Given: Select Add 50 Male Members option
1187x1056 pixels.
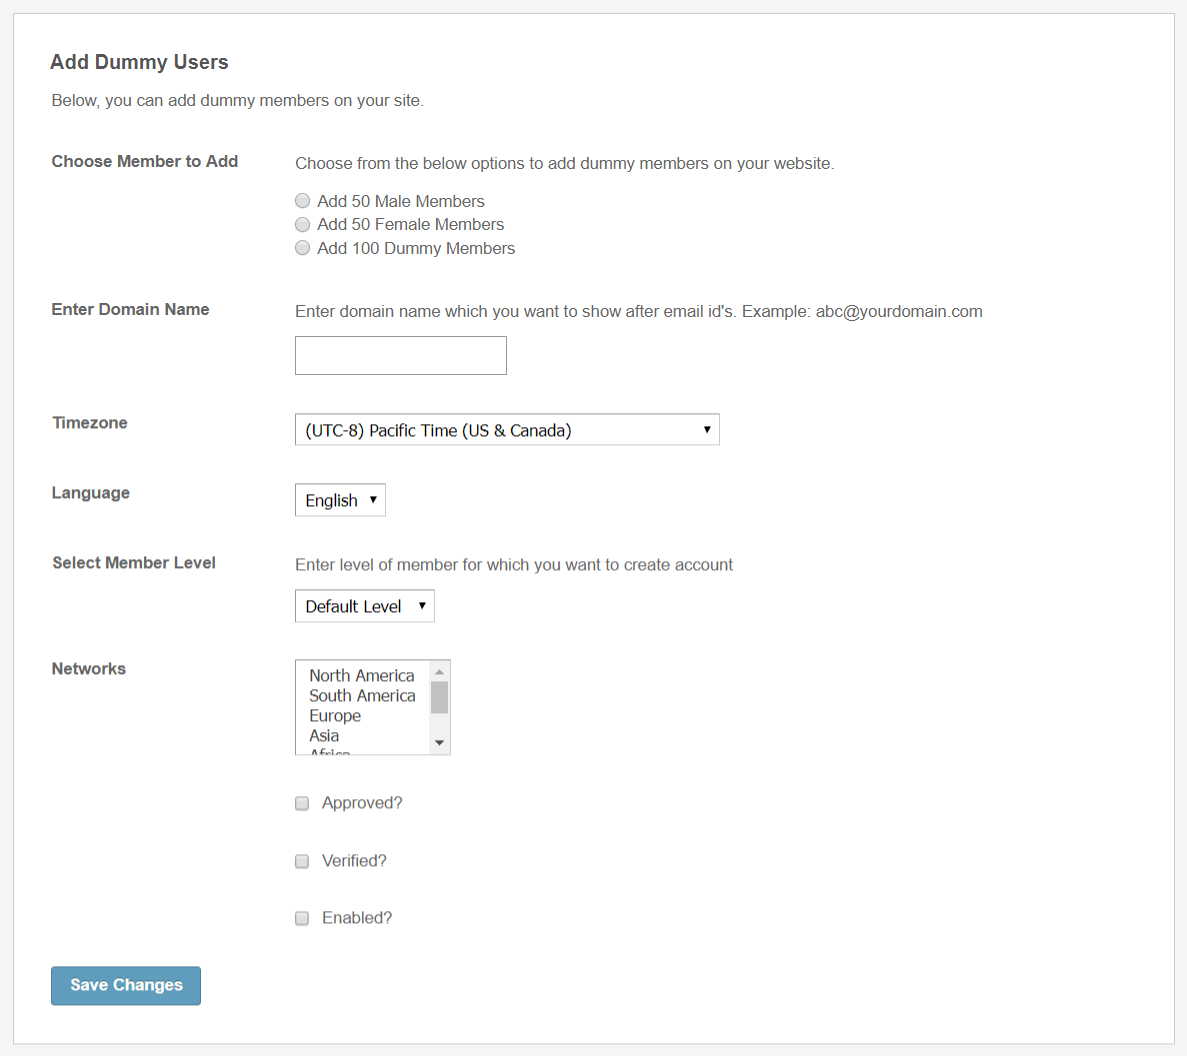Looking at the screenshot, I should coord(303,201).
